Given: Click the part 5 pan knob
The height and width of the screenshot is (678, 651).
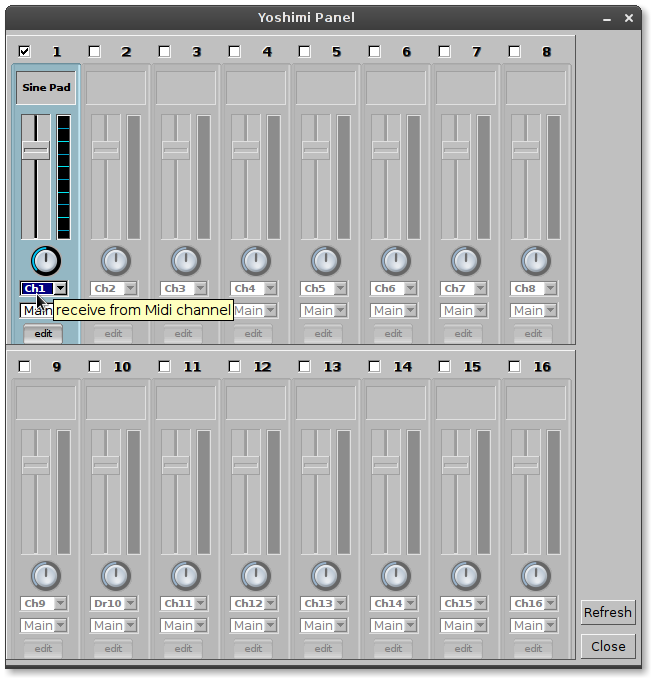Looking at the screenshot, I should [x=326, y=261].
